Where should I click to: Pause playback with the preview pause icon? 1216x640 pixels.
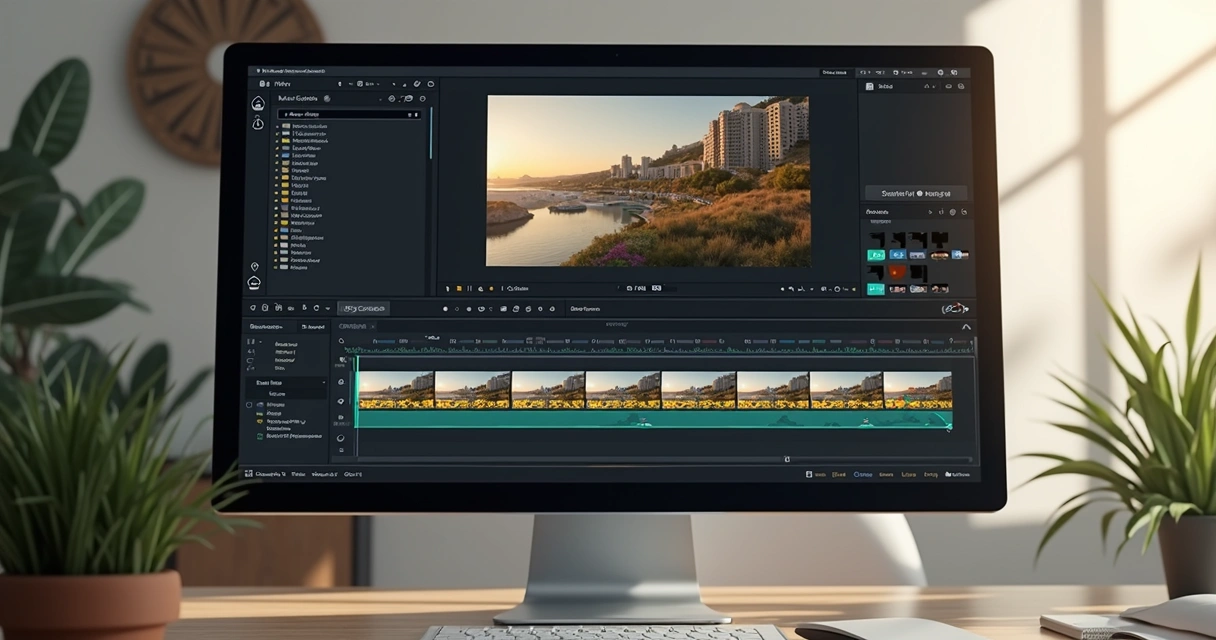(x=470, y=288)
